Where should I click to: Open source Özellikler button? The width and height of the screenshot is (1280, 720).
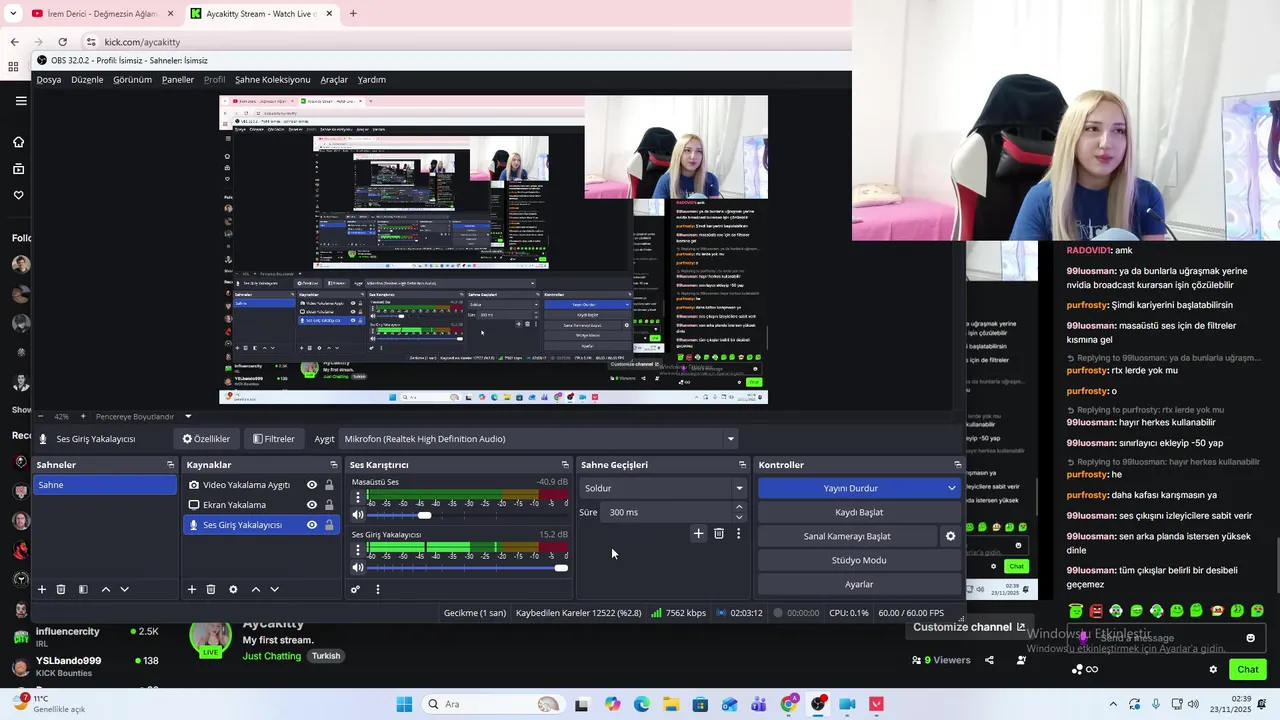pos(206,439)
